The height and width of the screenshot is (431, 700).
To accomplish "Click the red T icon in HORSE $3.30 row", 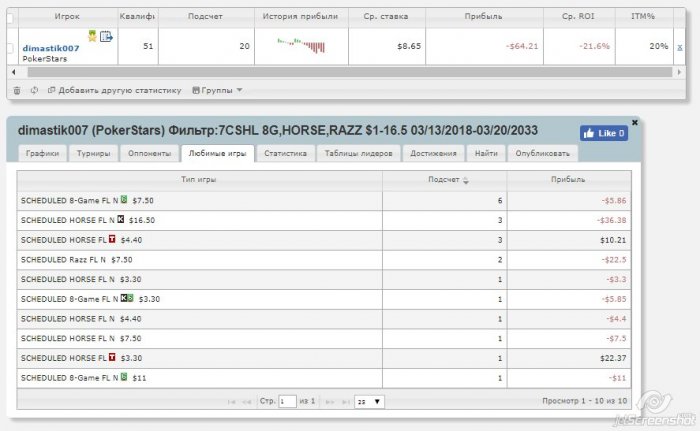I will point(112,357).
